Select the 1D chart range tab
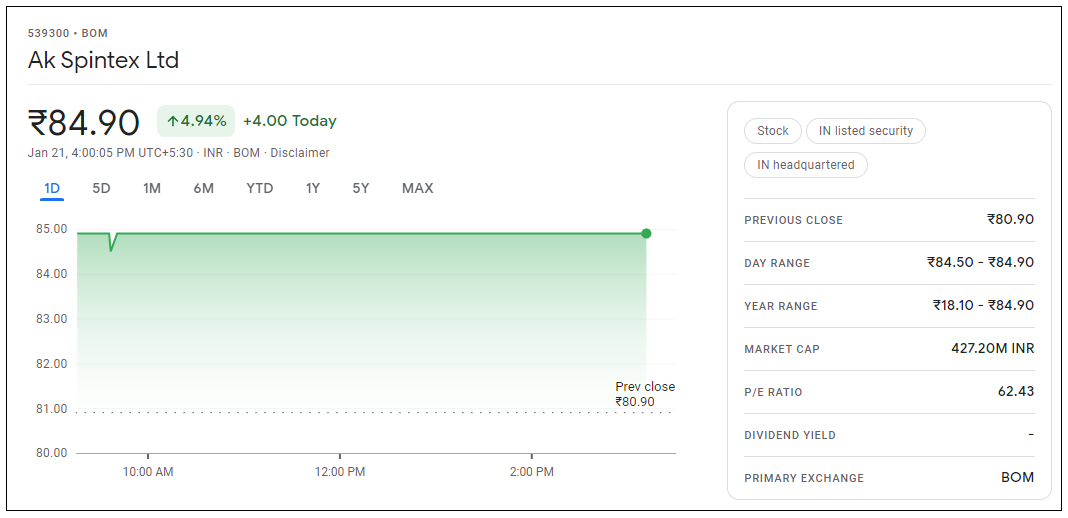1068x518 pixels. (52, 188)
